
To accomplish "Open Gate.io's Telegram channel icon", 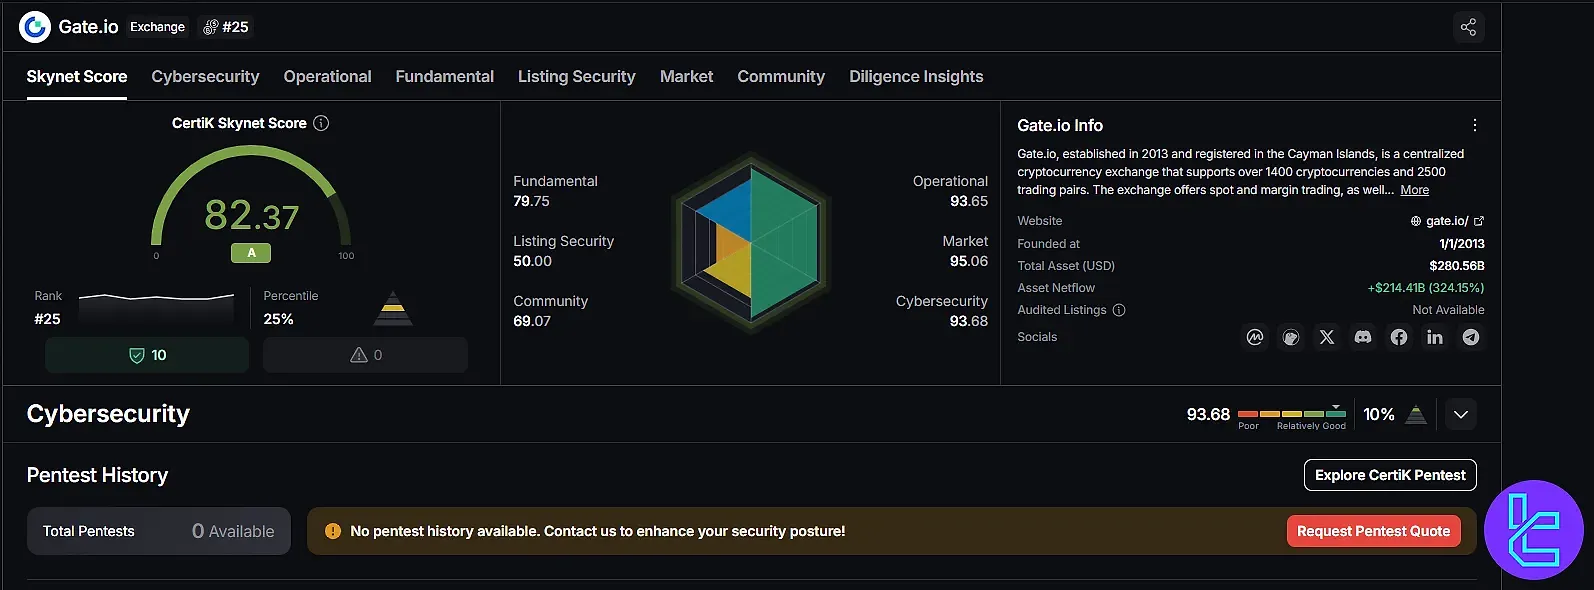I will tap(1471, 337).
